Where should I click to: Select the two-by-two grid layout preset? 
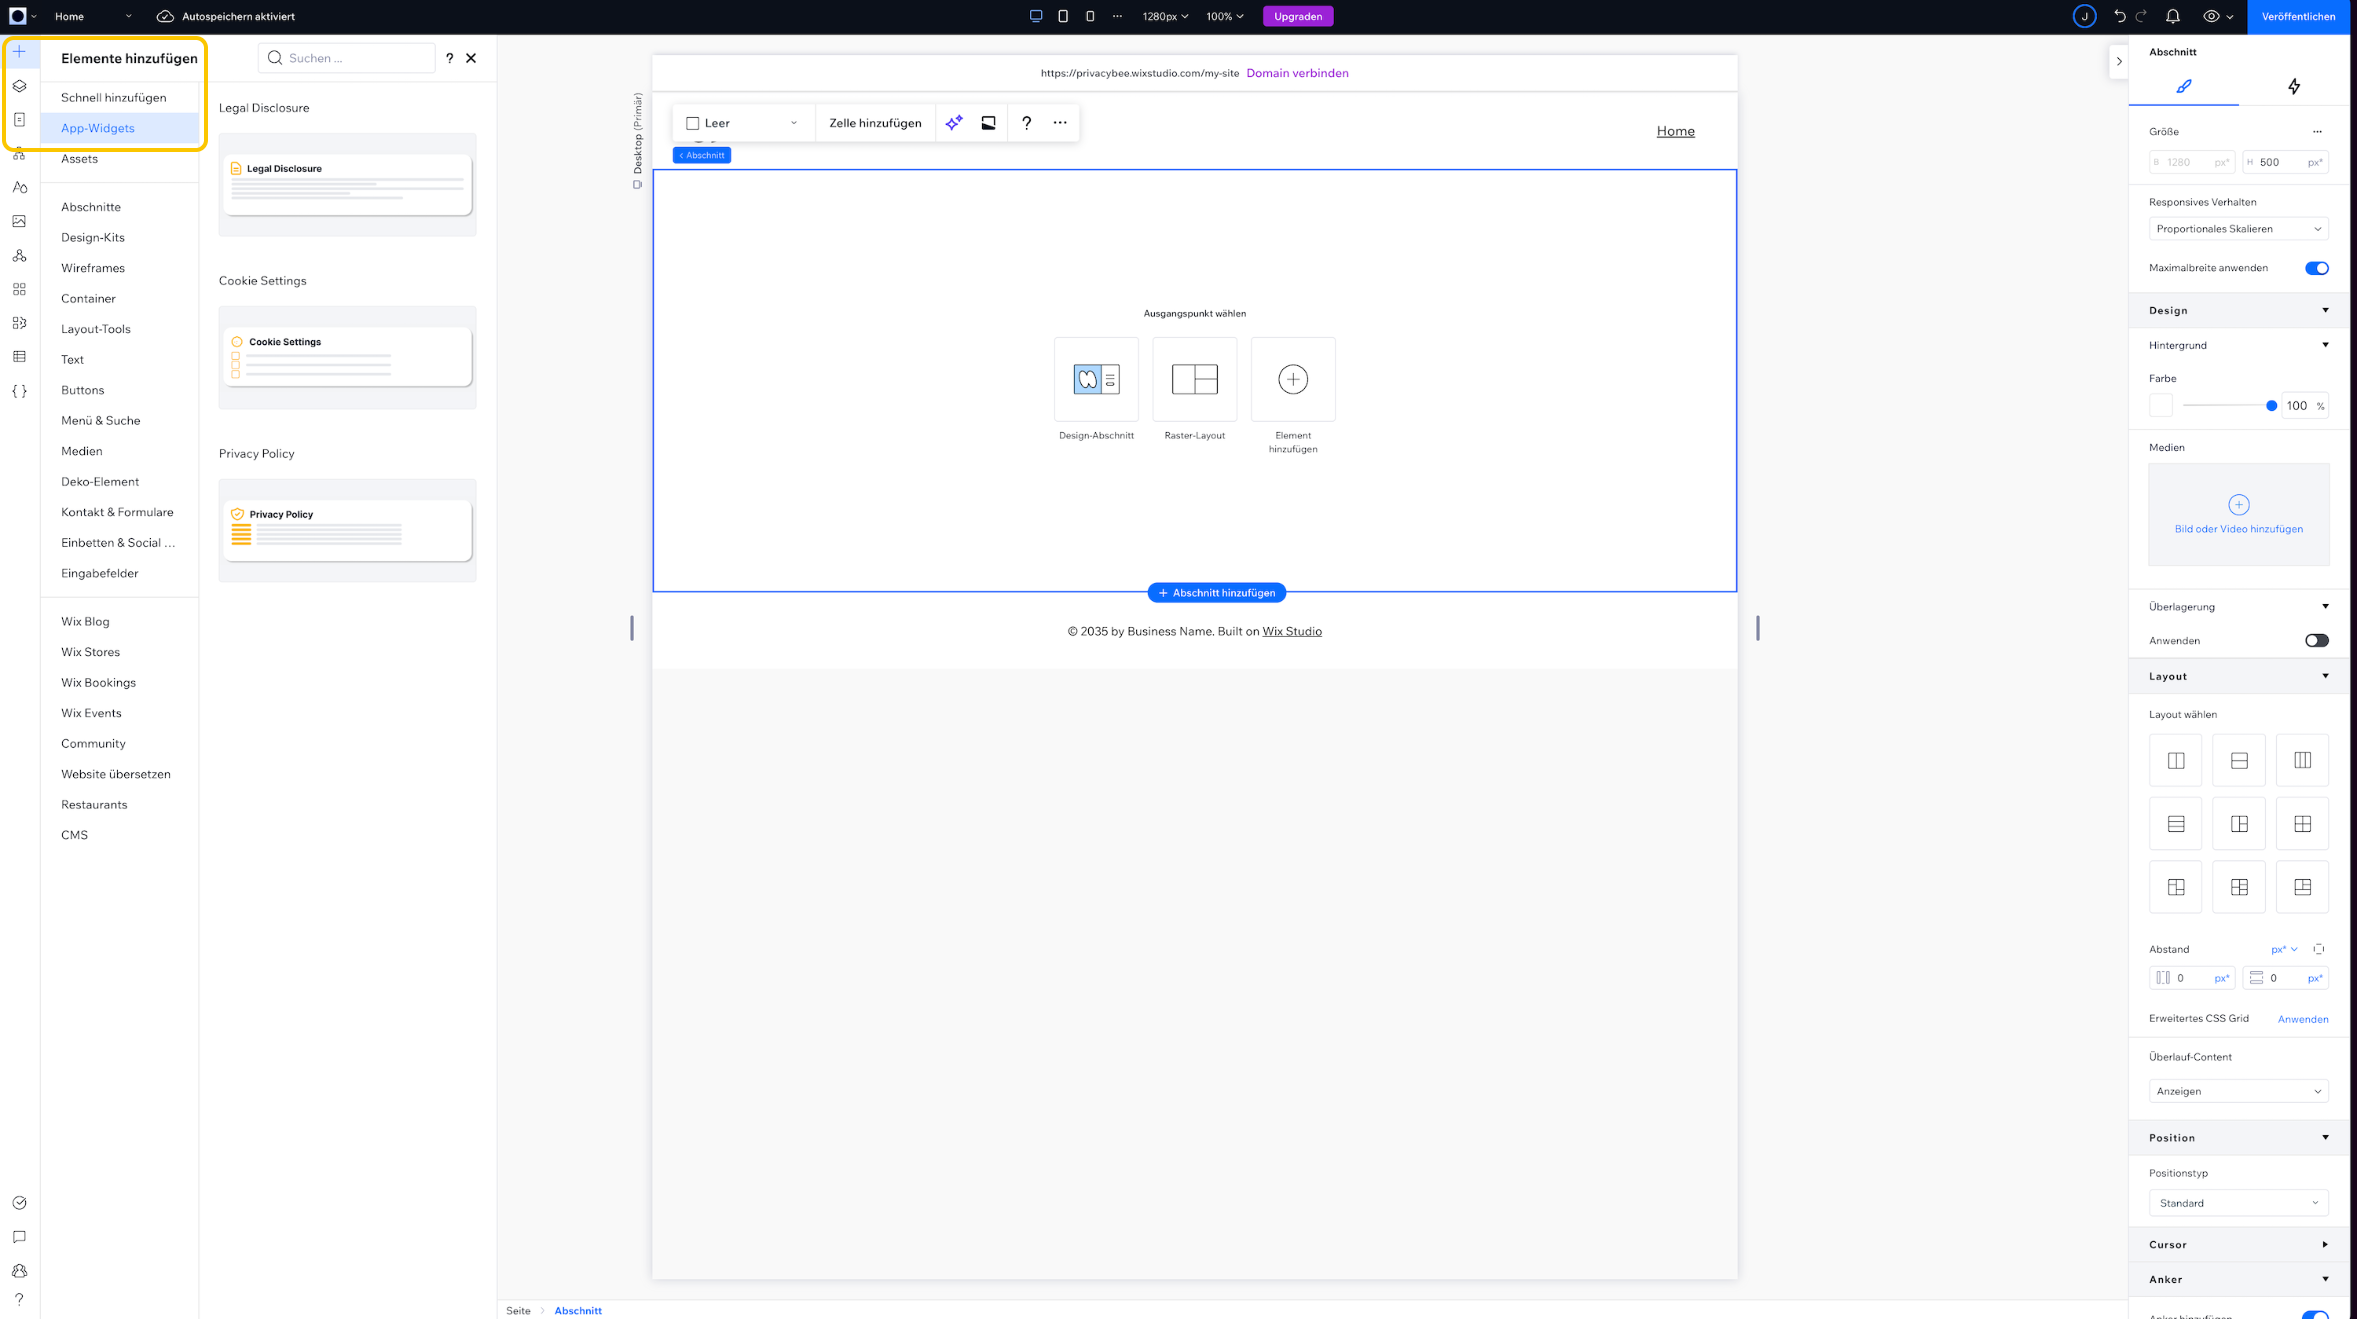pyautogui.click(x=2302, y=824)
